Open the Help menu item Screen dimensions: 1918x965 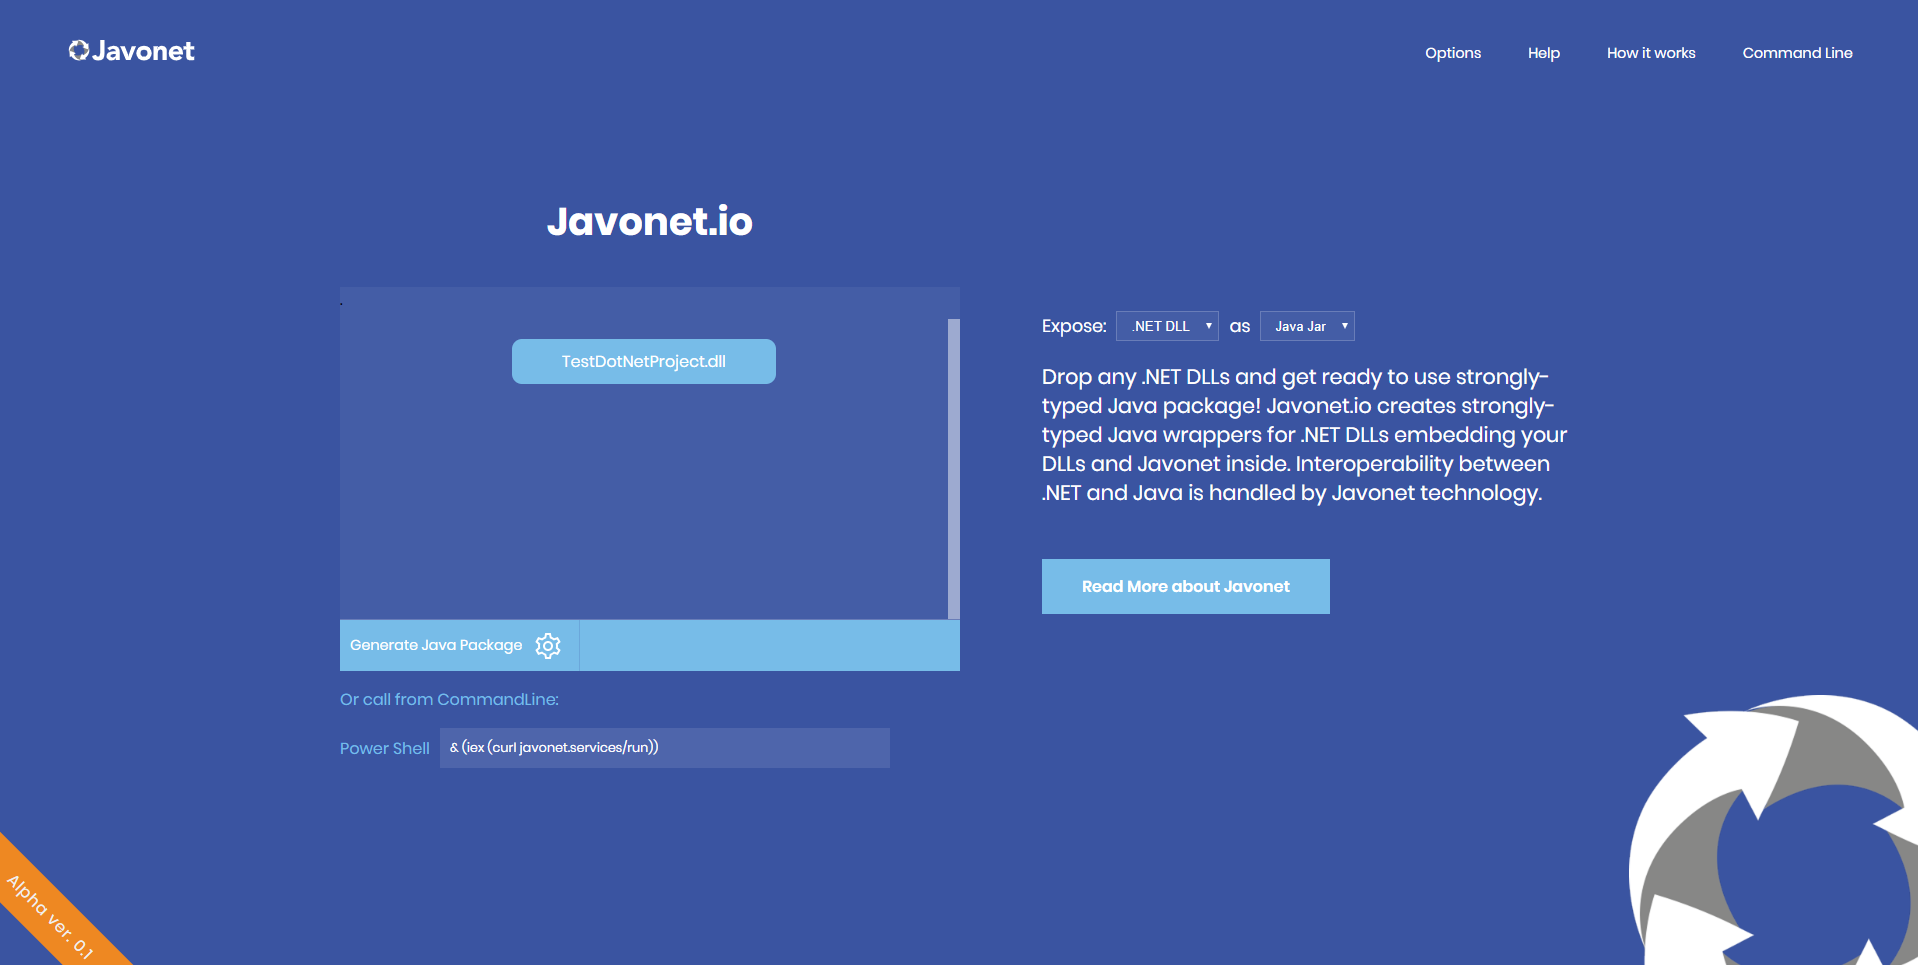point(1543,53)
